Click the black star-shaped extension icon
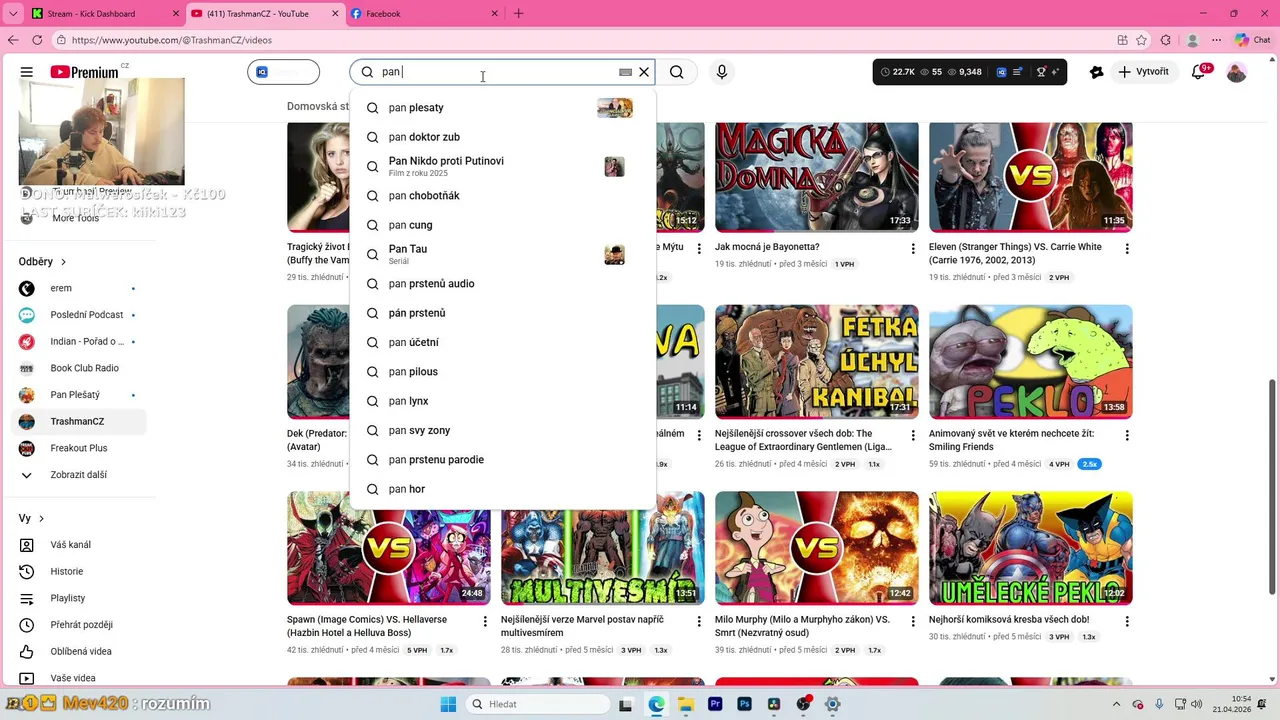The height and width of the screenshot is (720, 1280). pyautogui.click(x=1097, y=72)
